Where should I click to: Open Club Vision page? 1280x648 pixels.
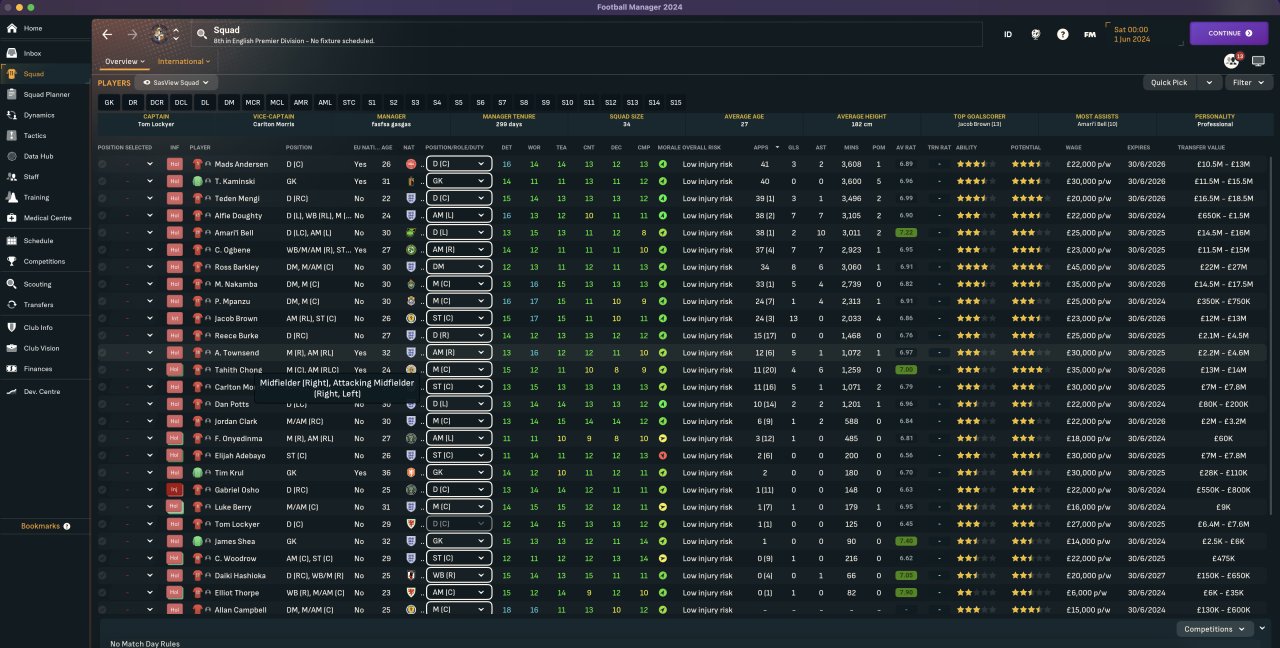click(41, 348)
